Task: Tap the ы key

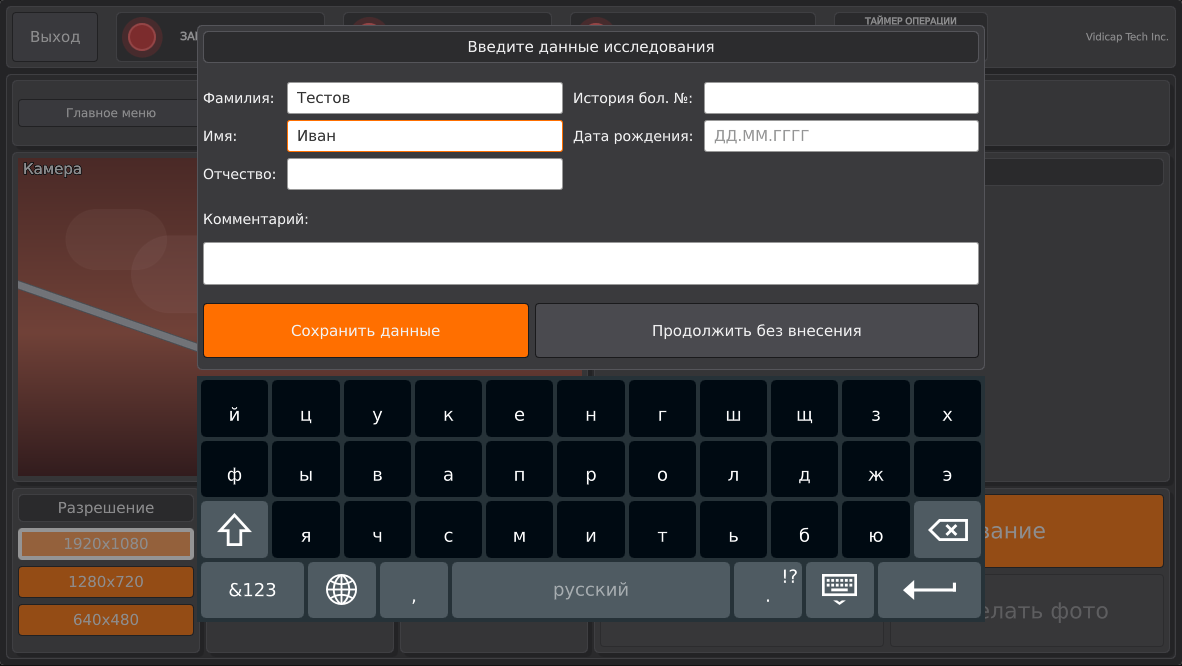Action: pos(305,469)
